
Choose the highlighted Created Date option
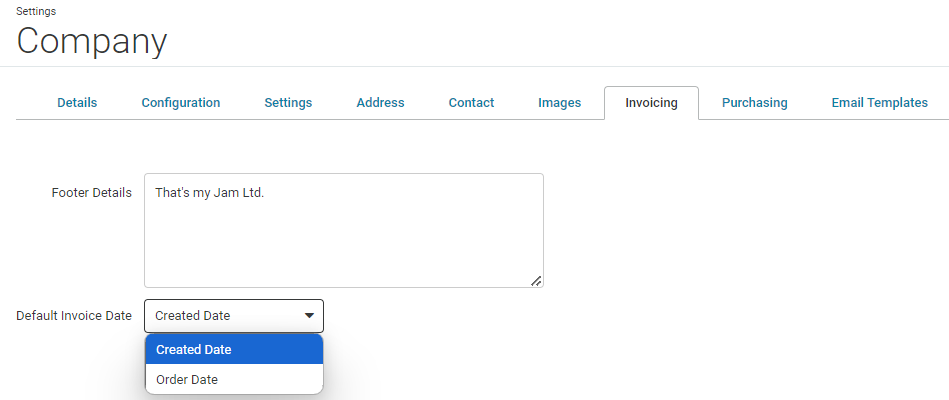(x=234, y=350)
